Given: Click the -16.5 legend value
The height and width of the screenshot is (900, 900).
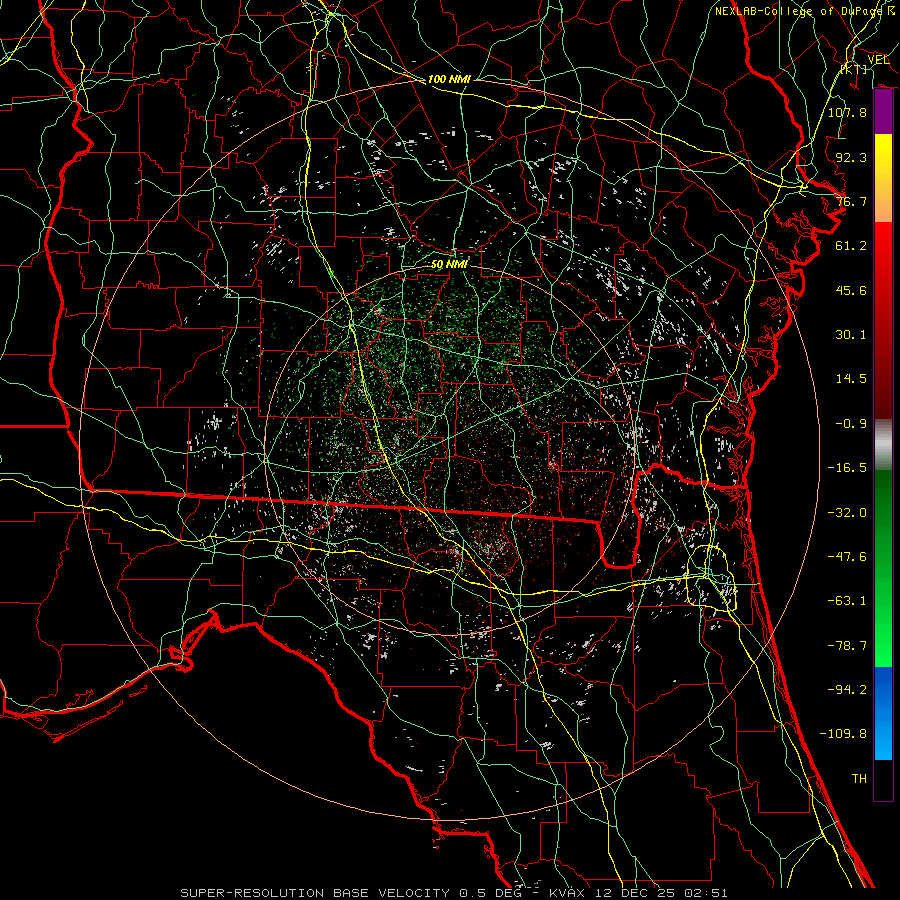Looking at the screenshot, I should point(847,468).
